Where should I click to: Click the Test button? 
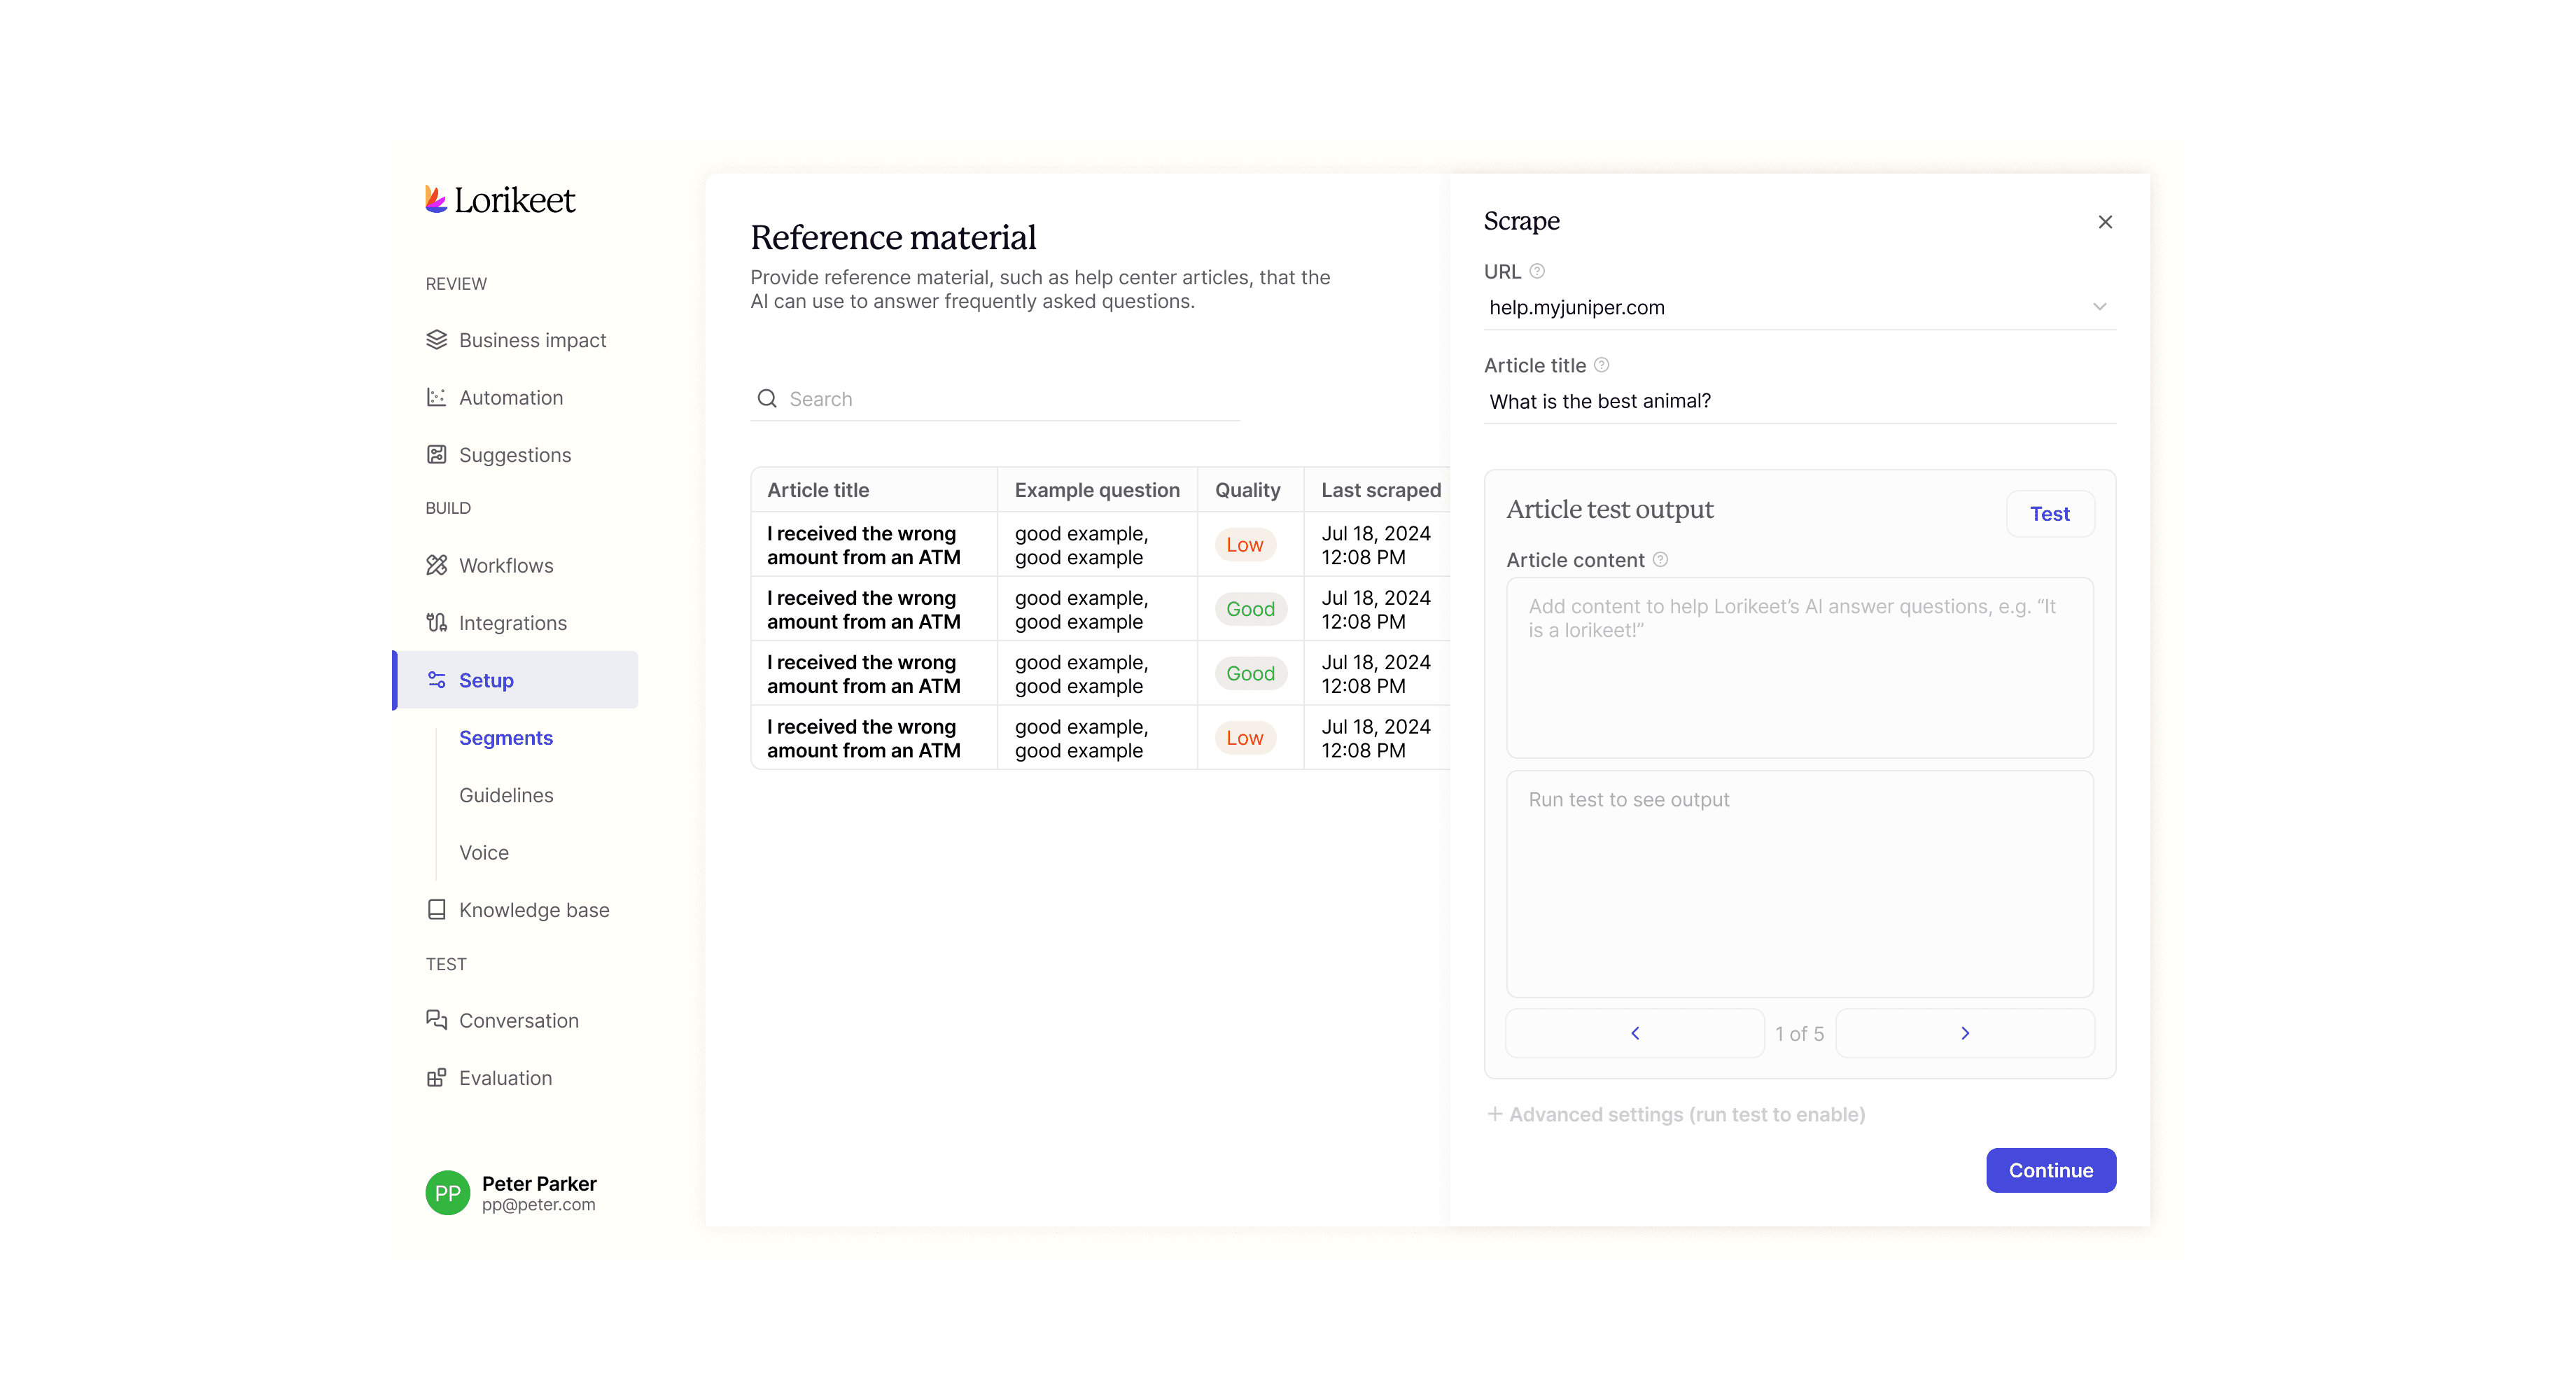click(2049, 514)
